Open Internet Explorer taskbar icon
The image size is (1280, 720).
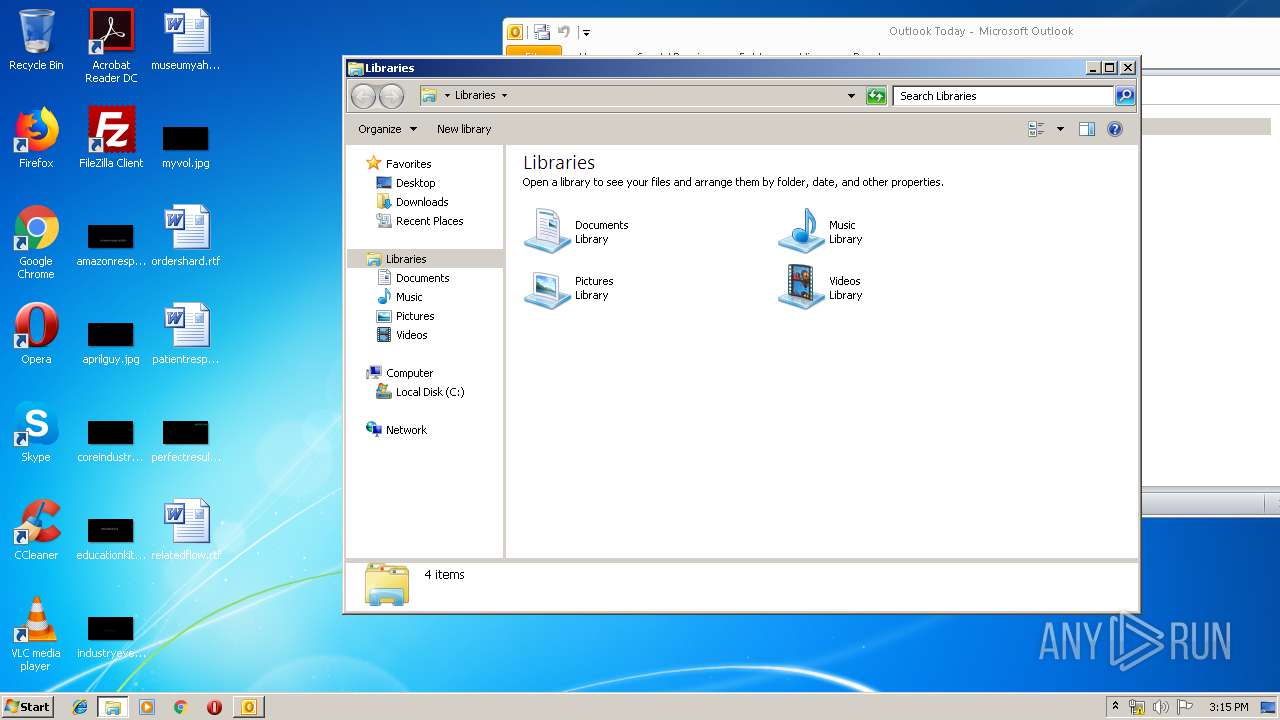[x=80, y=707]
